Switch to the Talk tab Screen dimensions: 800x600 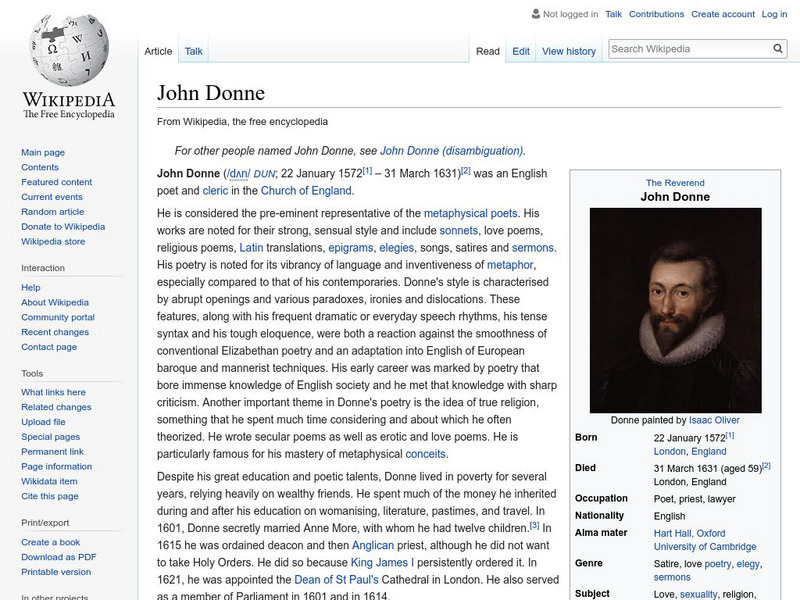194,51
